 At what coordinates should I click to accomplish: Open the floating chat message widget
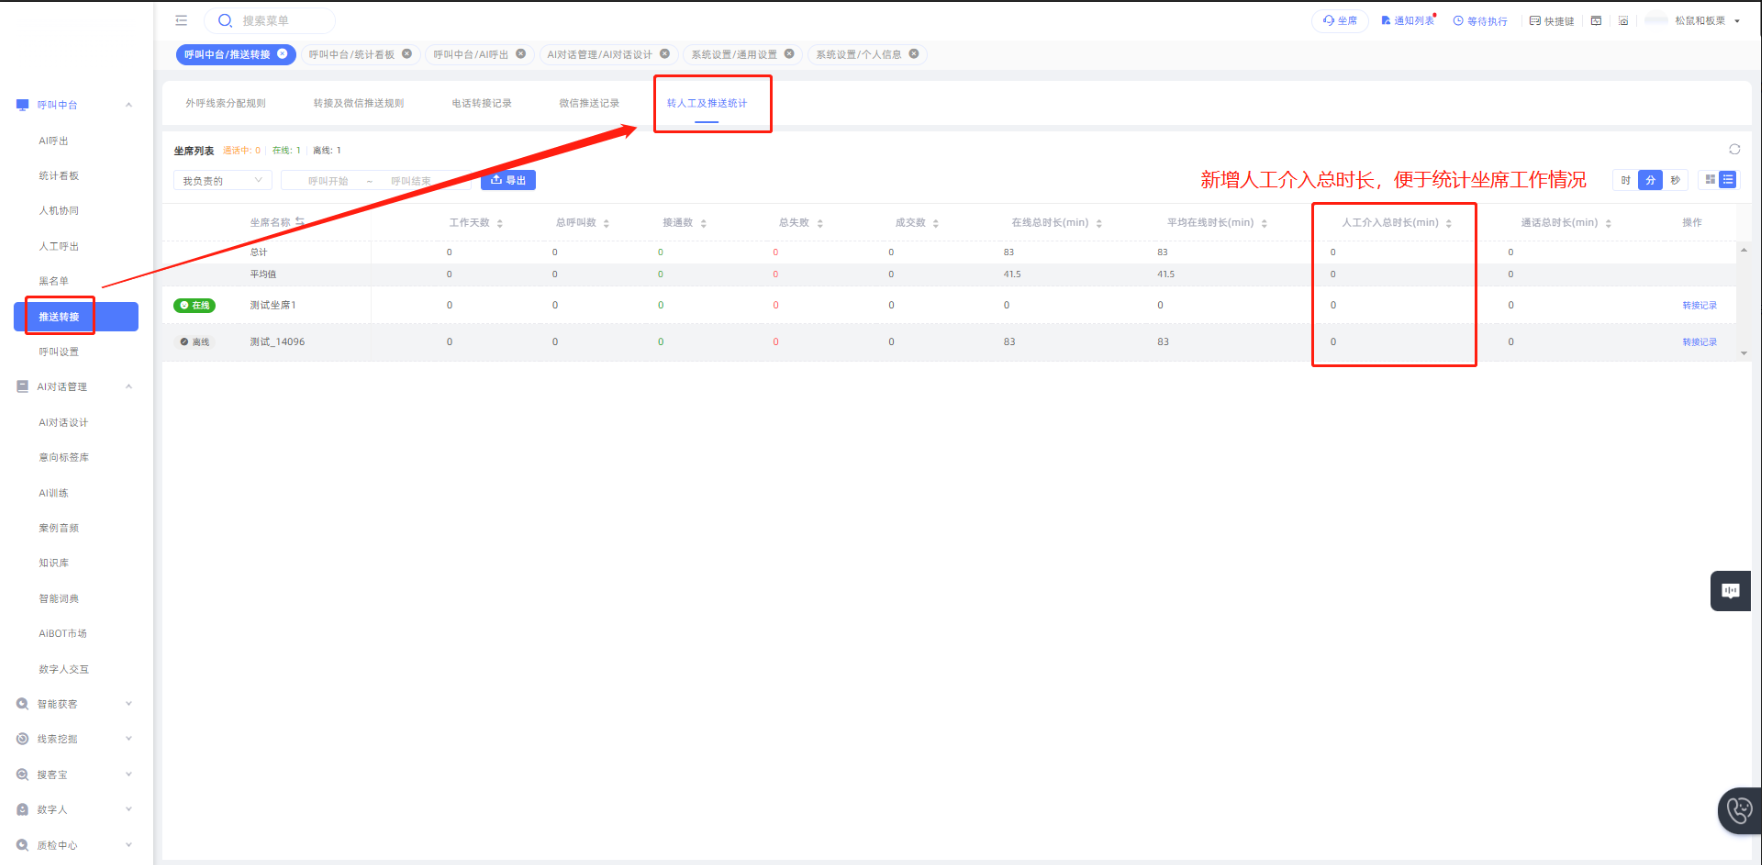tap(1730, 591)
